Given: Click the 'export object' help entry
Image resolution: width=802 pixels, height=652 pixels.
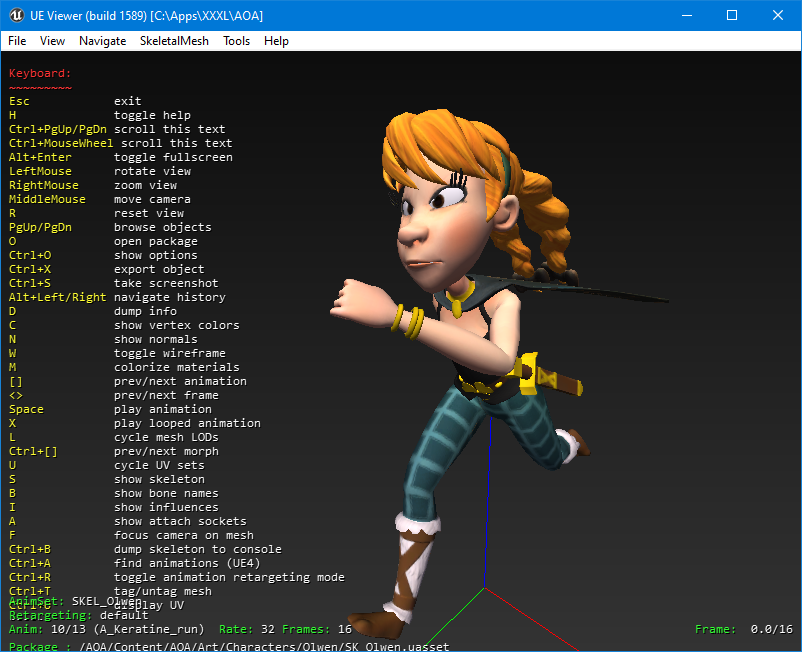Looking at the screenshot, I should point(159,269).
